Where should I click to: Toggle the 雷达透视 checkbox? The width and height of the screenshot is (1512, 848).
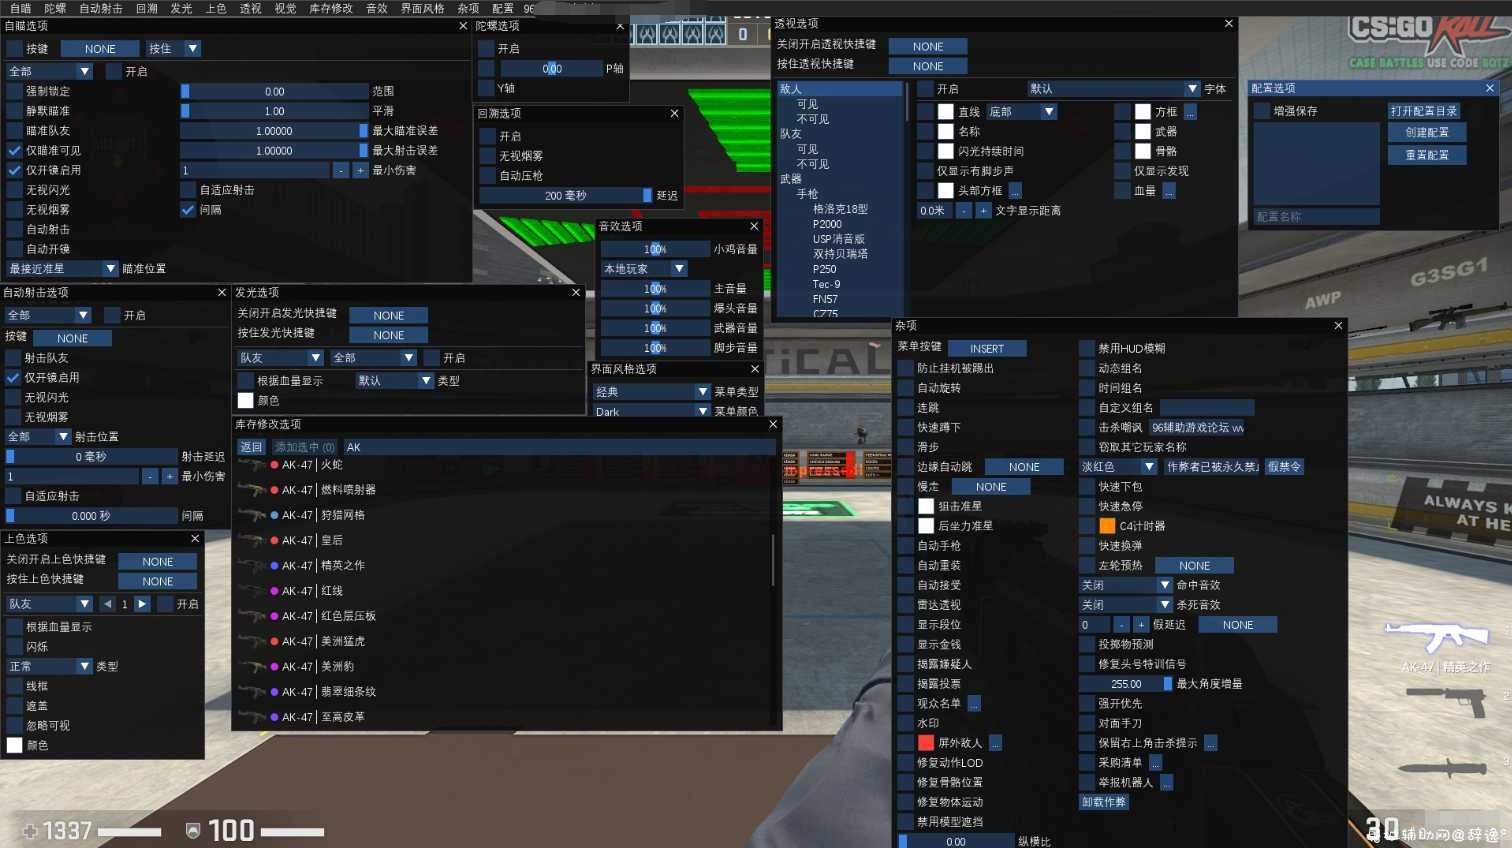coord(906,605)
